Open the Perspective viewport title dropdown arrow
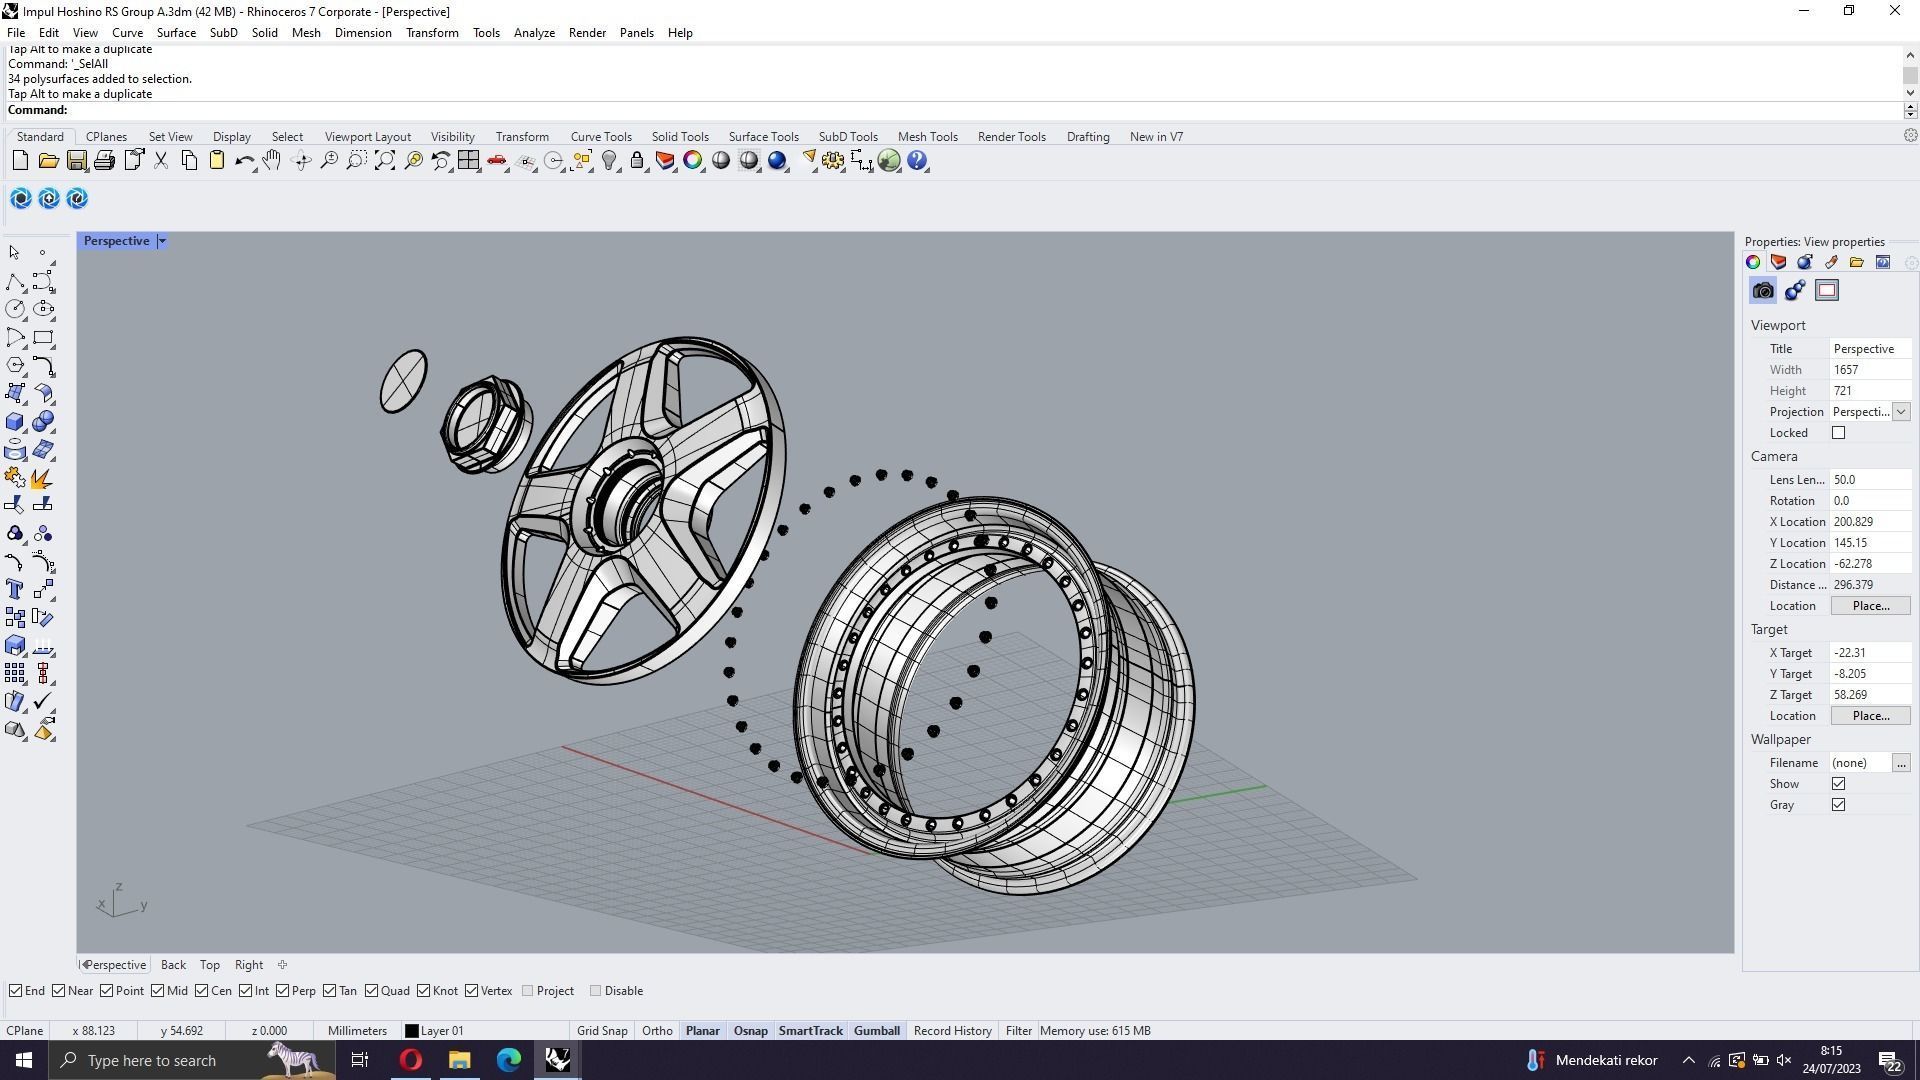 click(x=162, y=241)
